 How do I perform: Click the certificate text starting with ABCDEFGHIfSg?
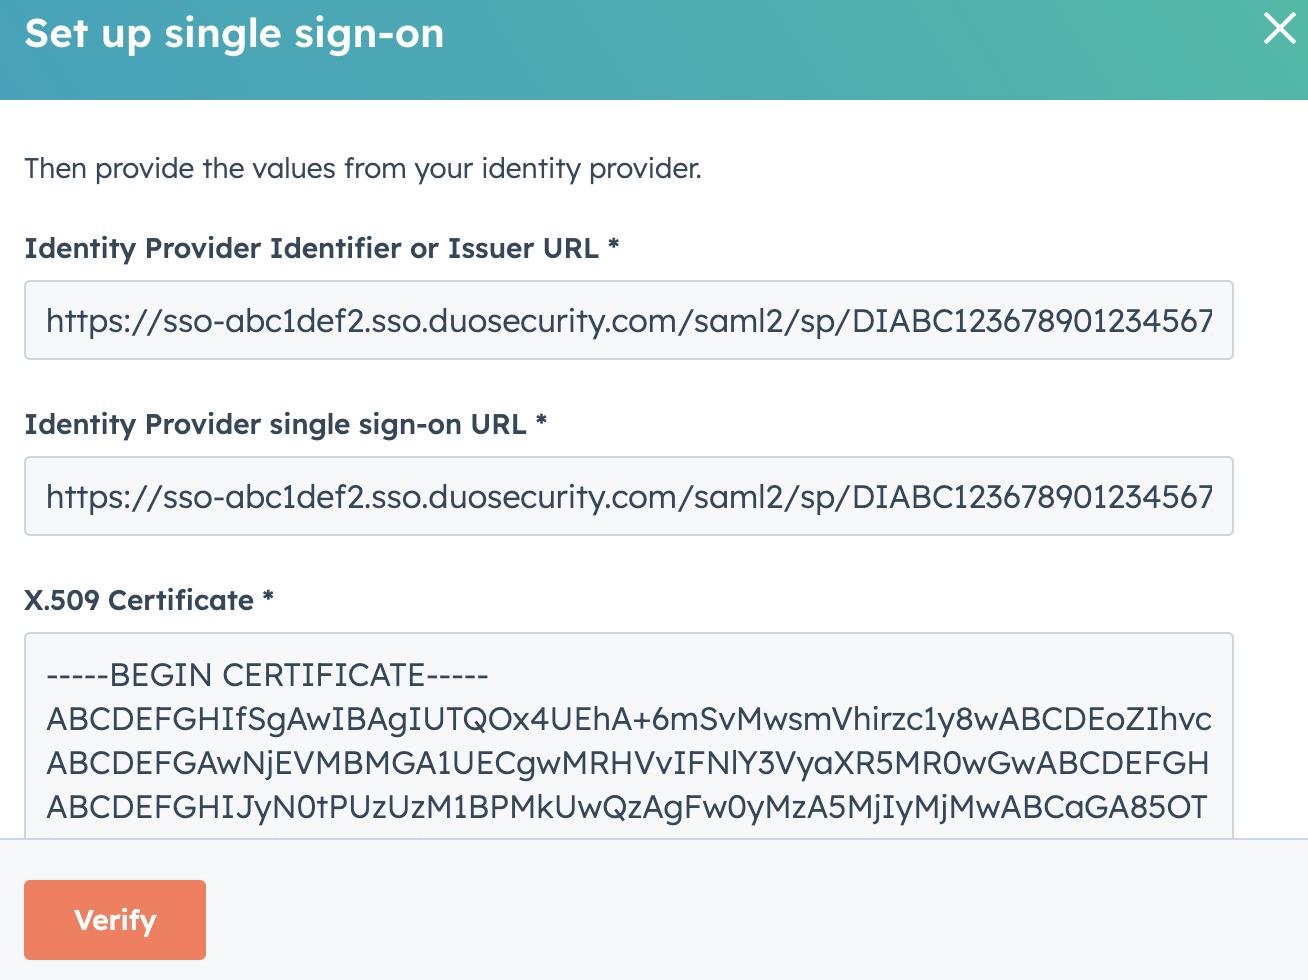click(628, 719)
